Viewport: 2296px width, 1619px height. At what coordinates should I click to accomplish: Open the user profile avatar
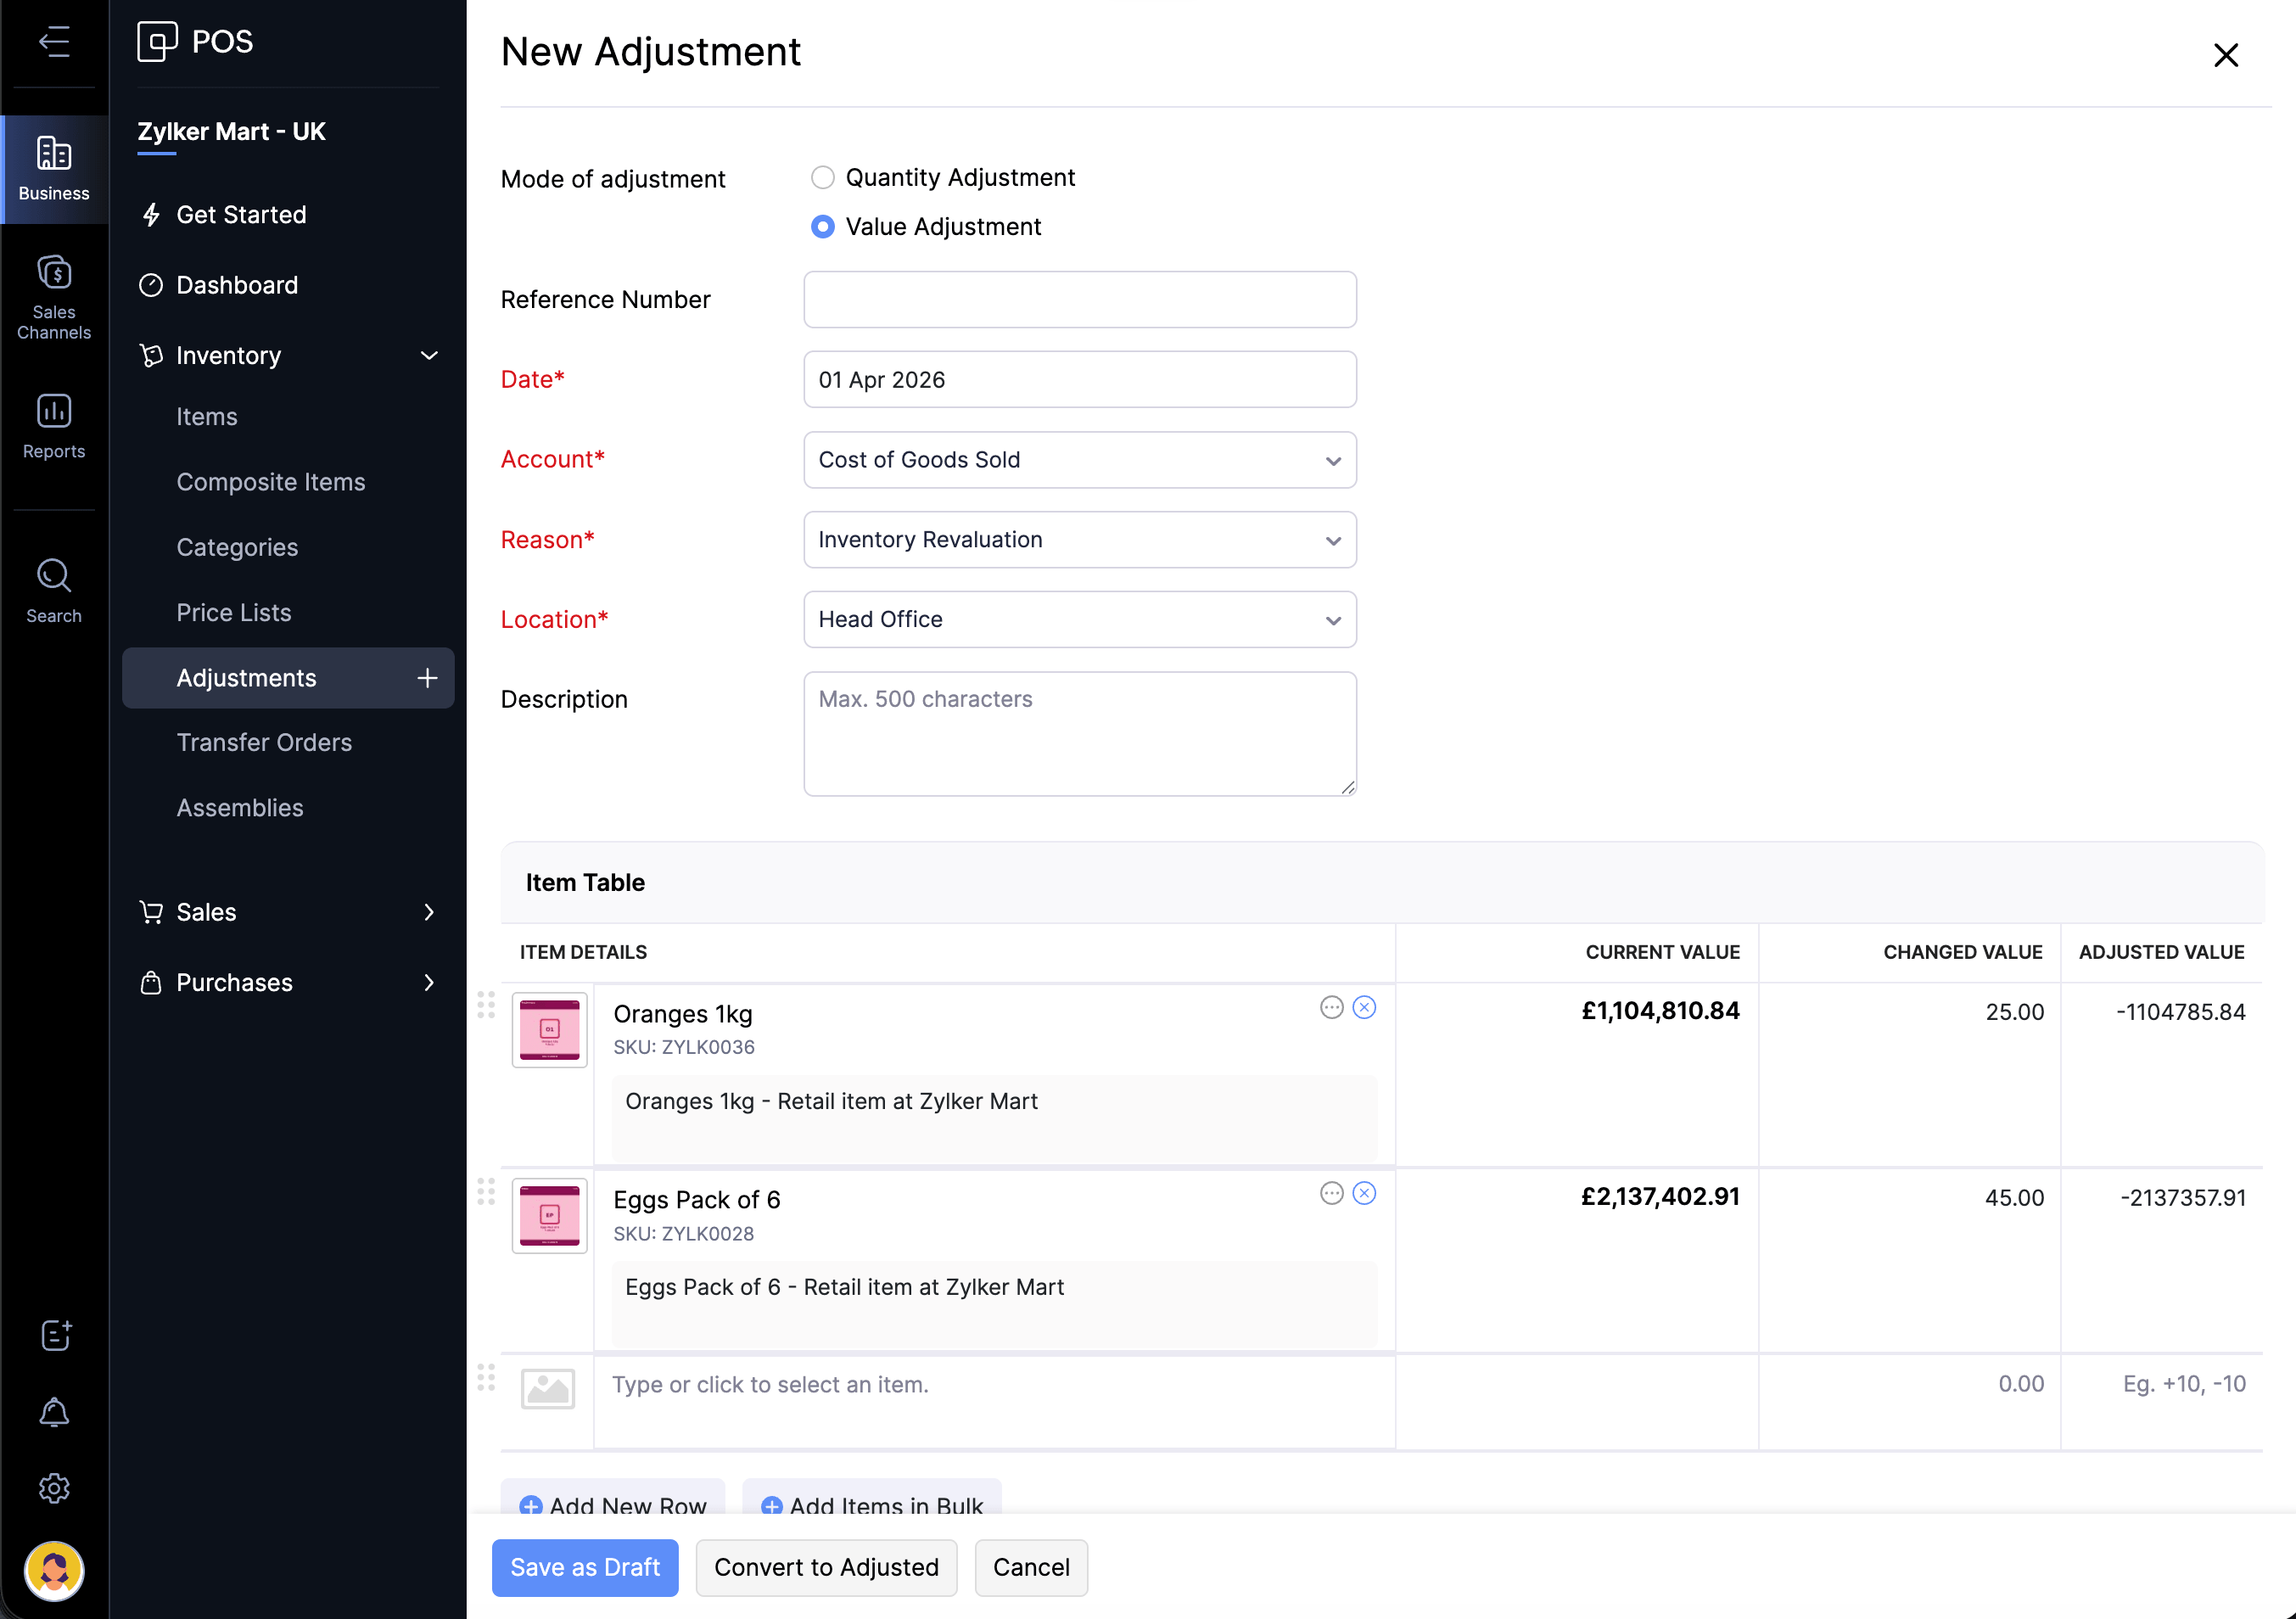coord(54,1571)
